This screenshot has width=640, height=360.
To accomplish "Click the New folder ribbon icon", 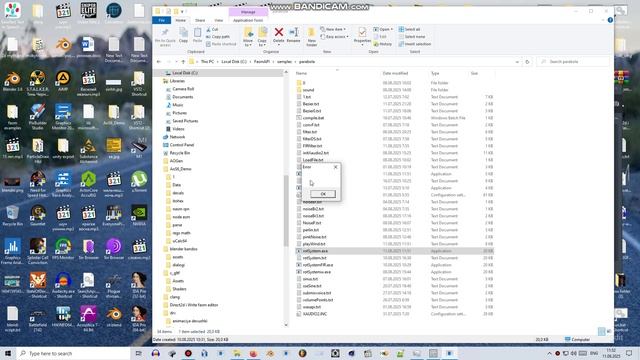I will point(311,37).
